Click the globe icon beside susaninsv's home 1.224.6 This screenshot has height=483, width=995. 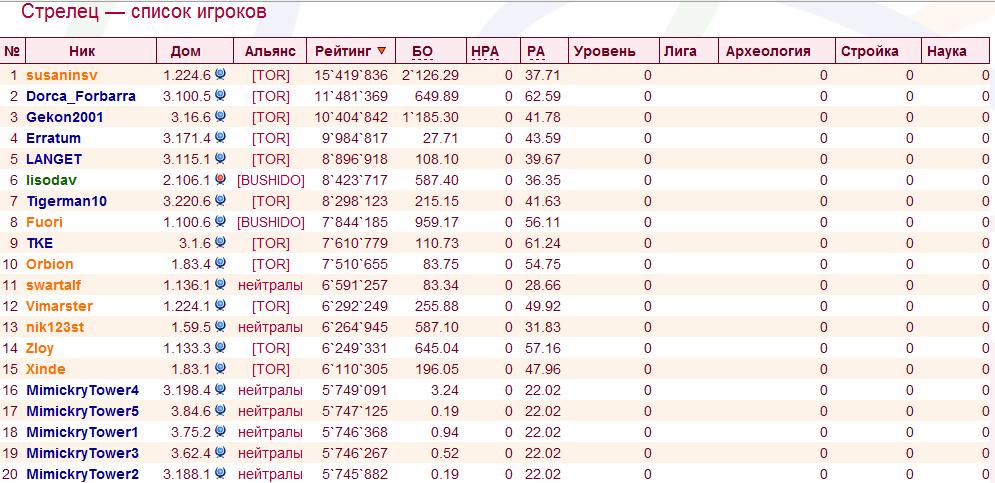(220, 74)
